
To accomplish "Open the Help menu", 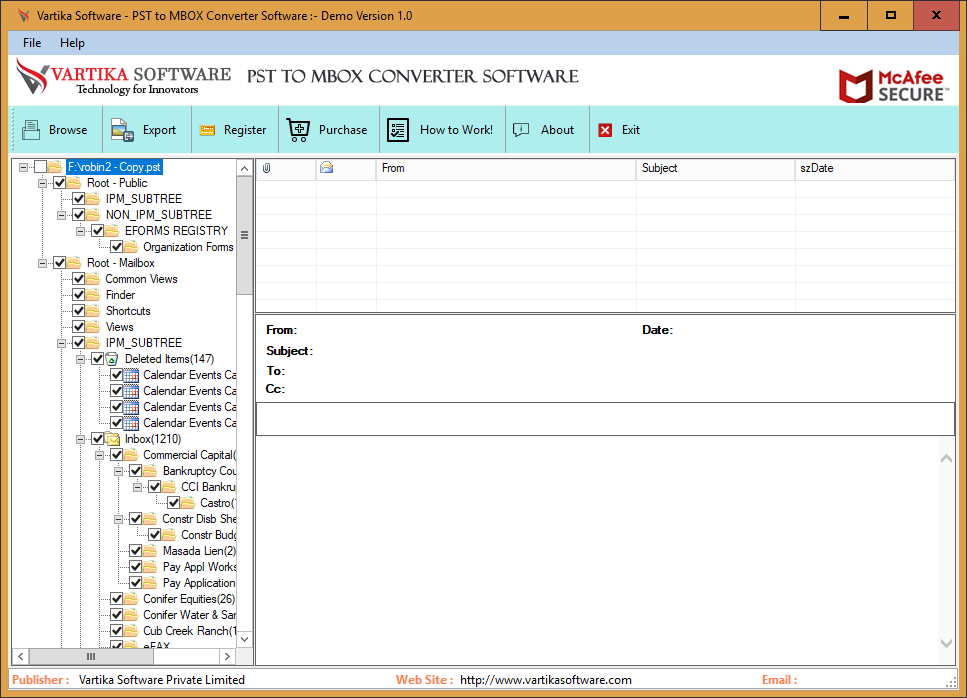I will (x=72, y=43).
